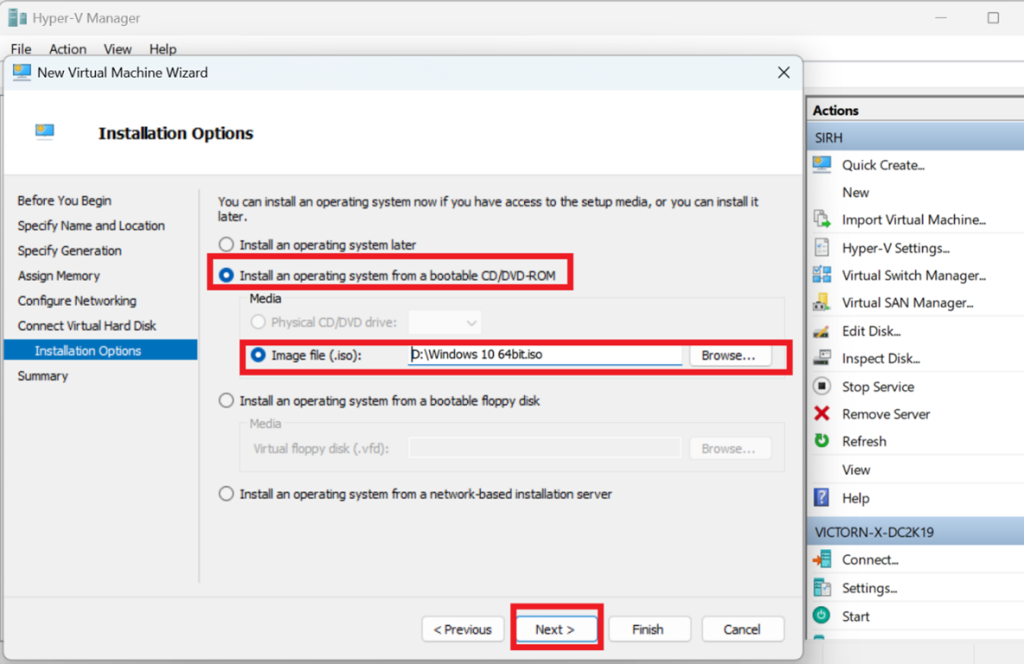
Task: Click the red Remove Server icon
Action: pos(822,414)
